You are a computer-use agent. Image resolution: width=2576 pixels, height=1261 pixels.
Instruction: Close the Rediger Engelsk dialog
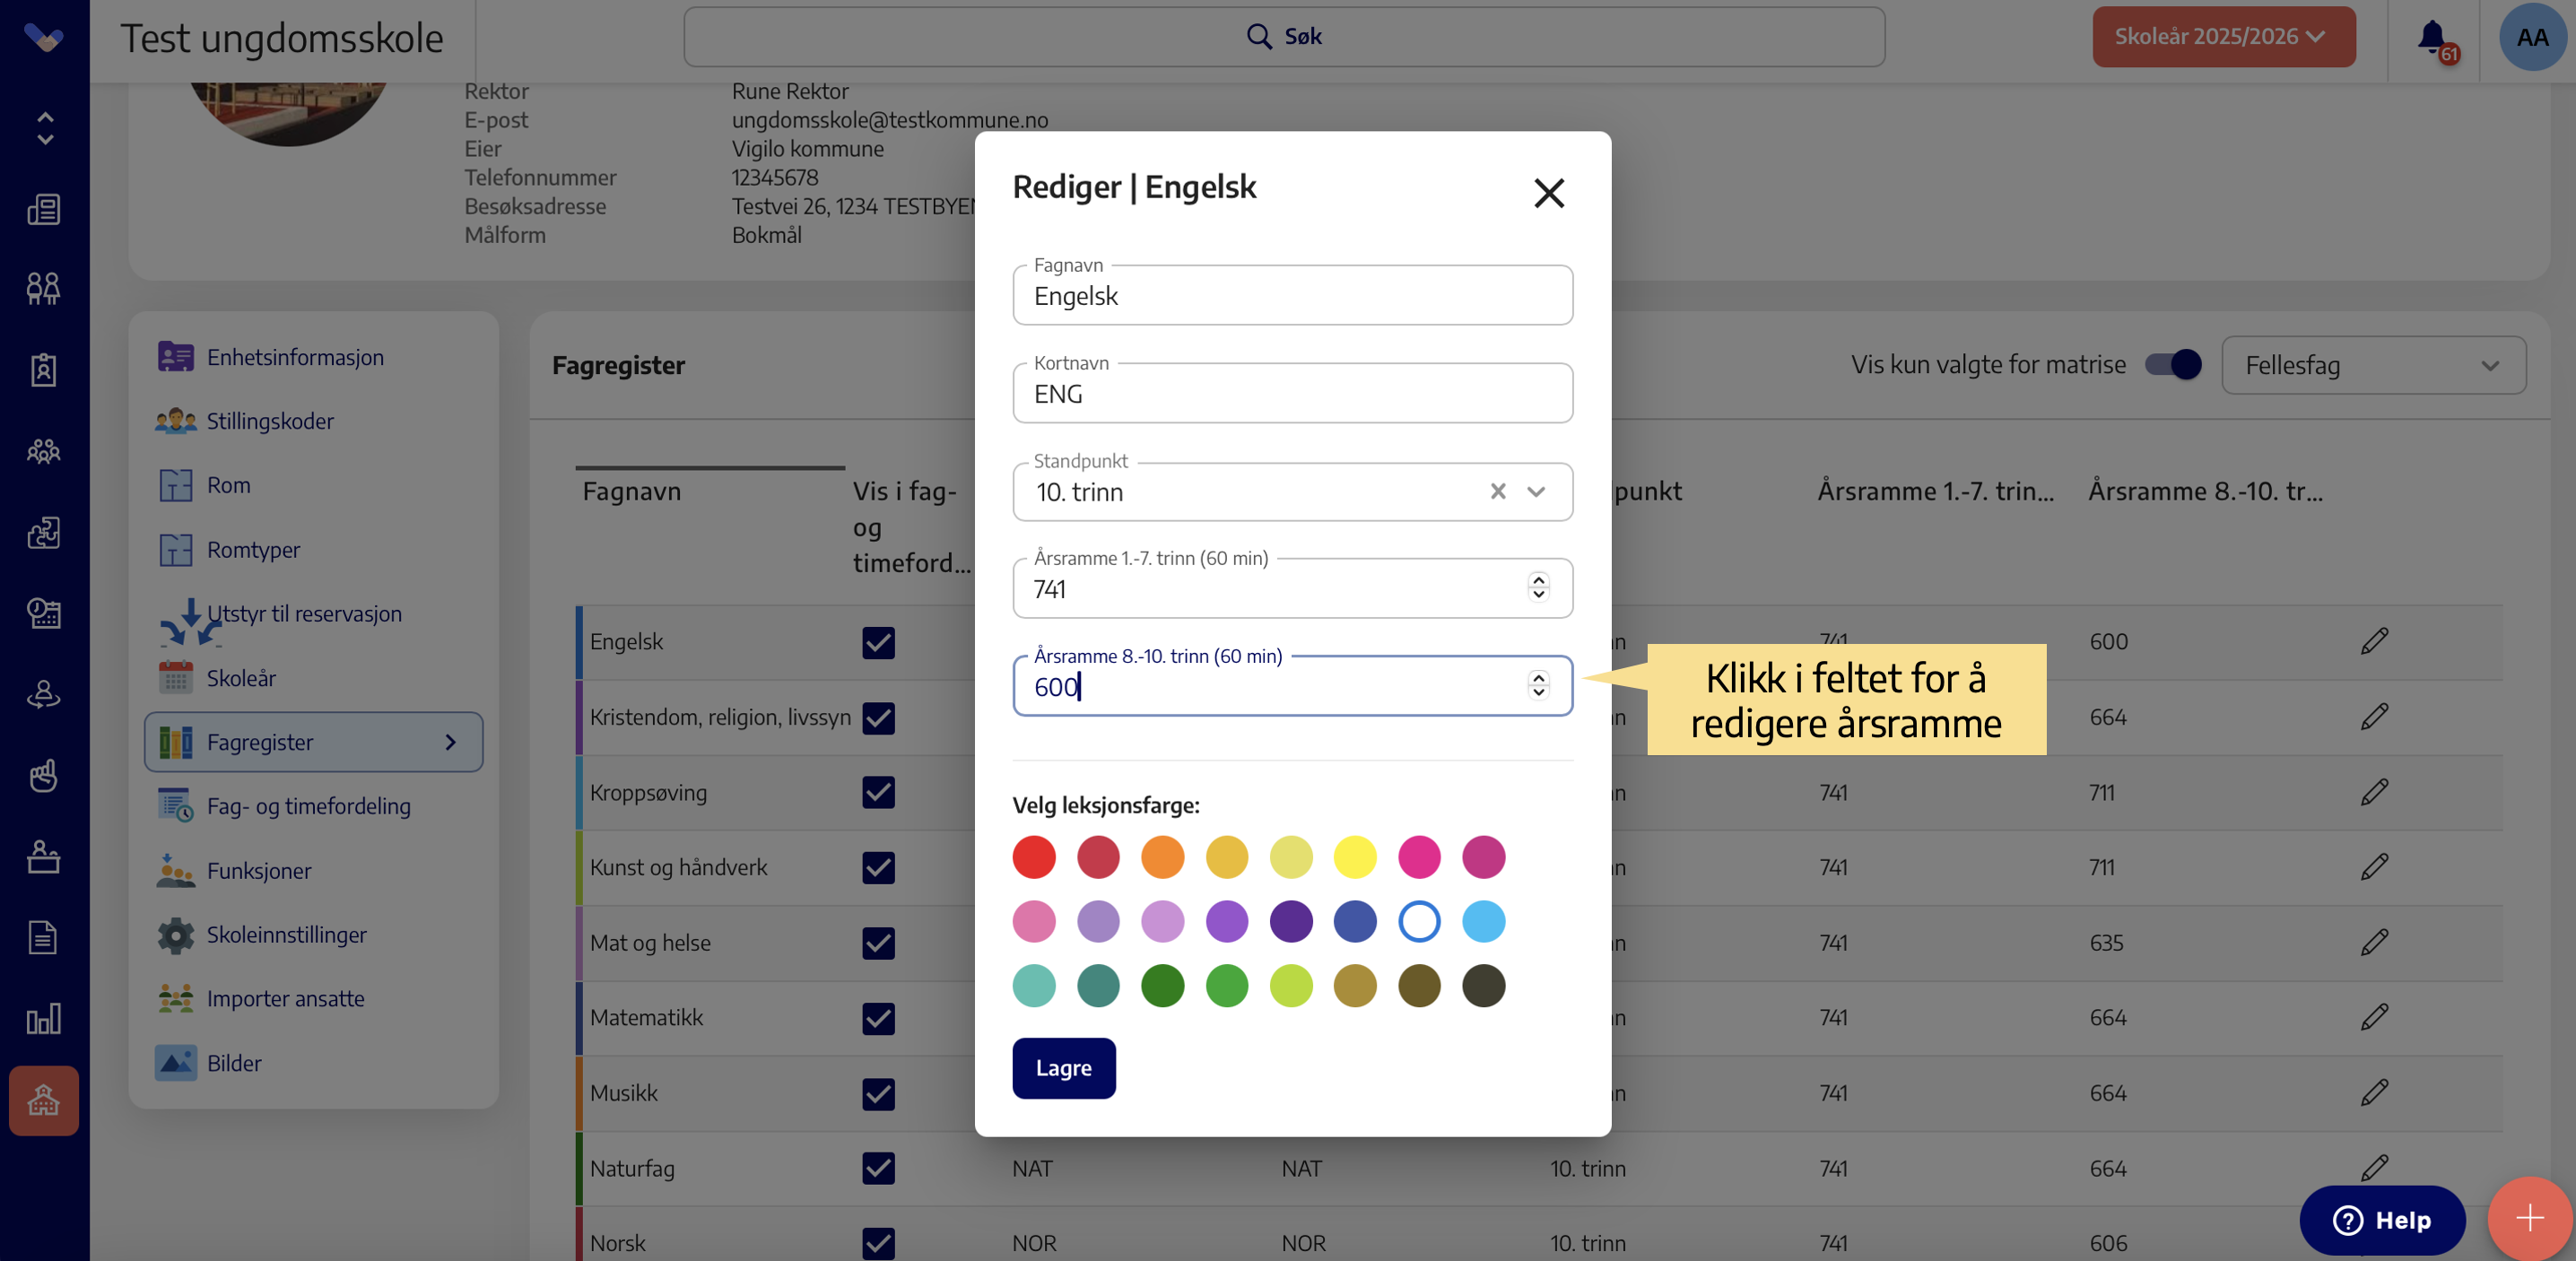point(1549,192)
